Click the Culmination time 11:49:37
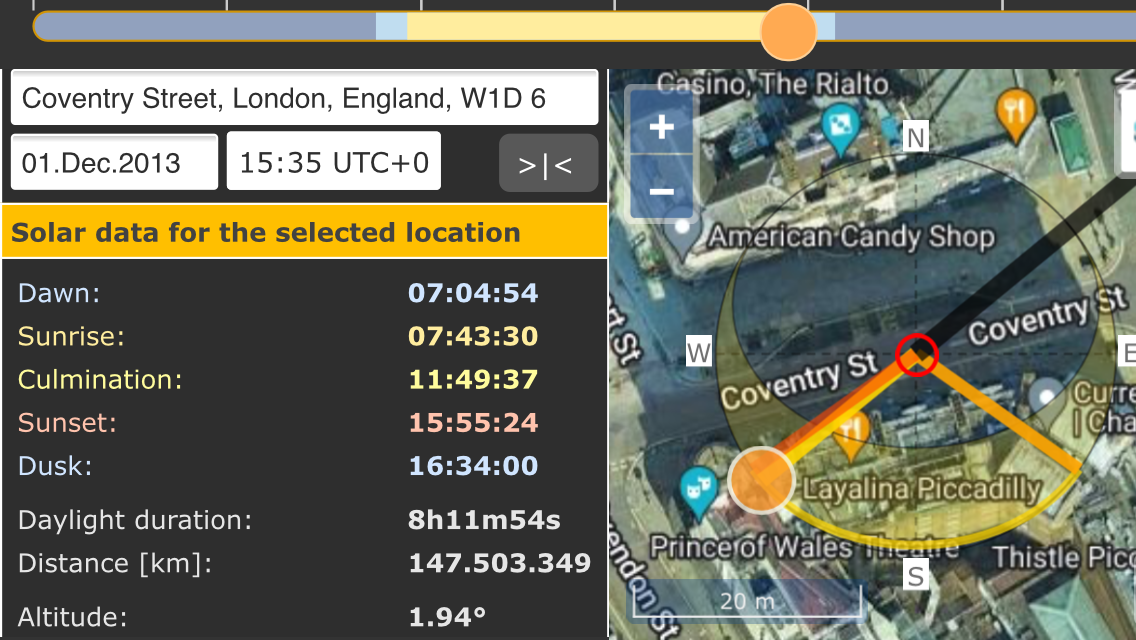The image size is (1136, 640). (472, 379)
